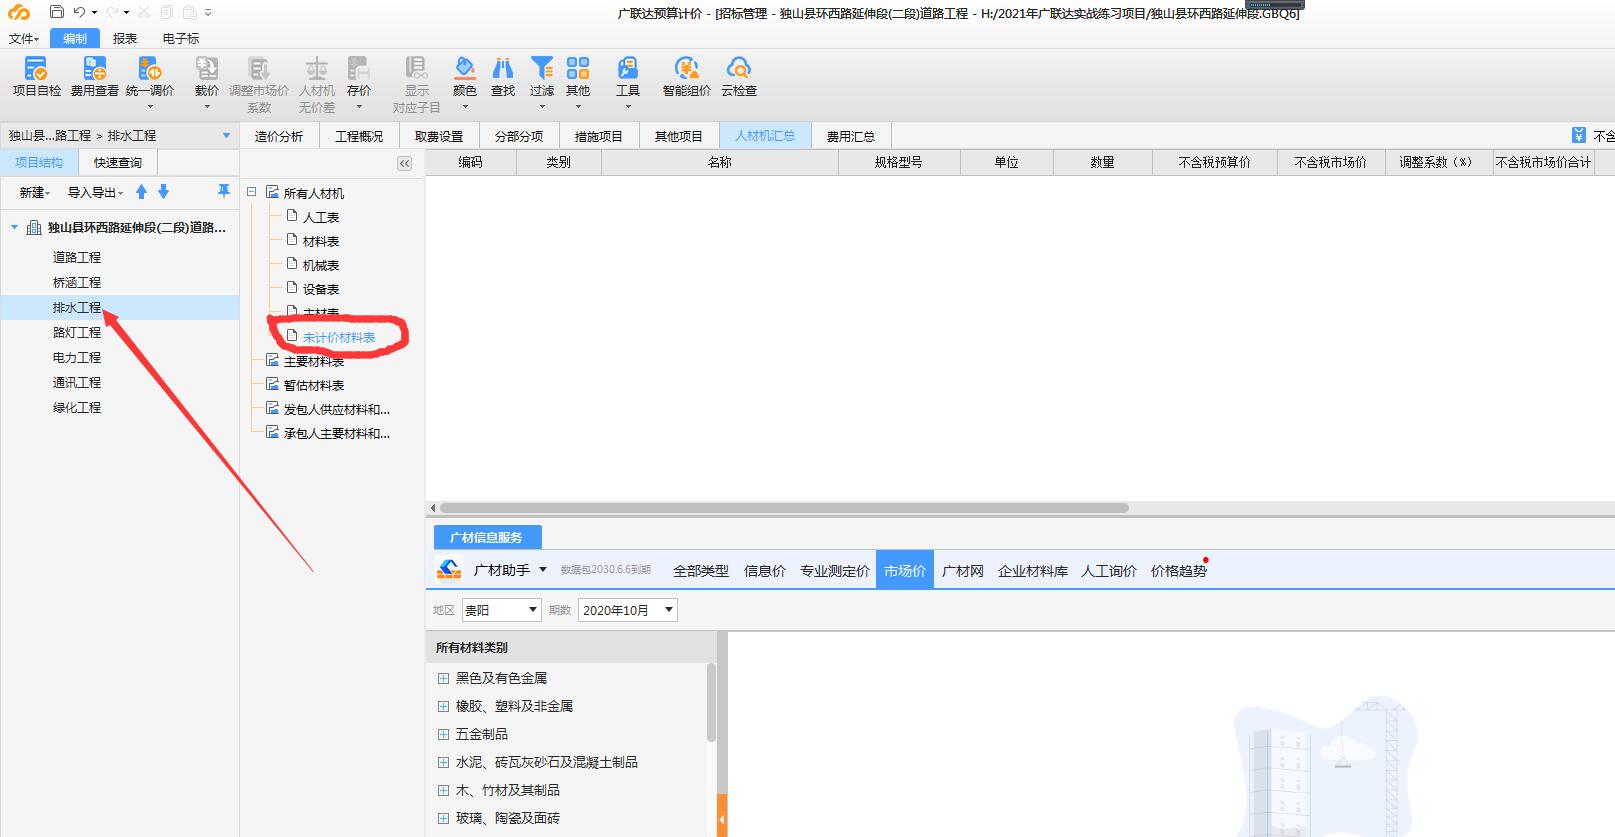
Task: Click the 人工询价 link
Action: 1109,571
